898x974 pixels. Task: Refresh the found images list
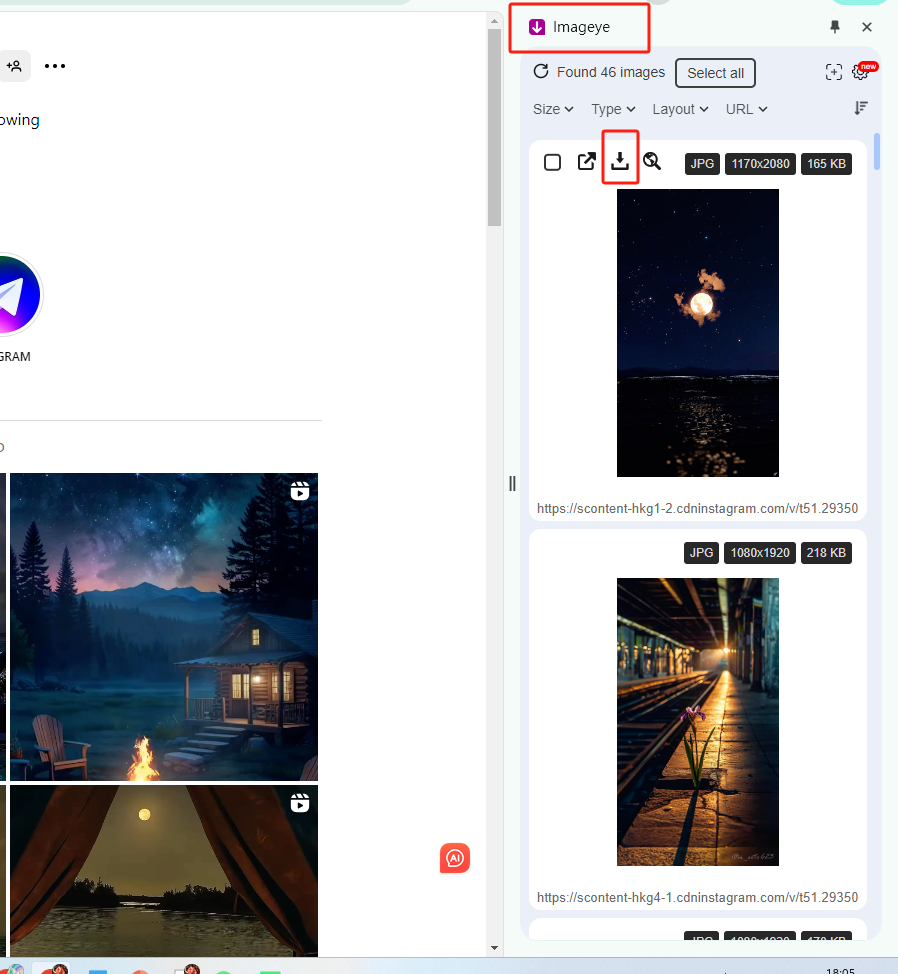(x=541, y=71)
